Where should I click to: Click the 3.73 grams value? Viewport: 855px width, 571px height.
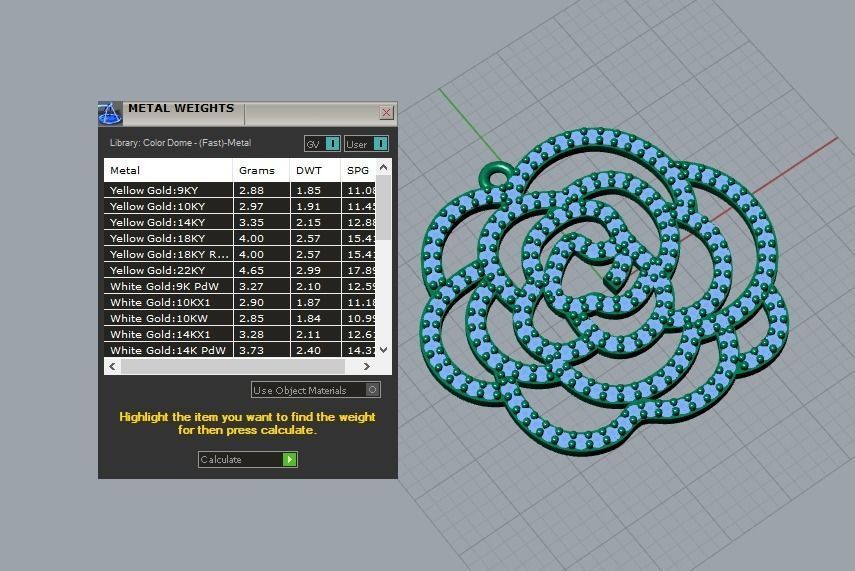pos(251,350)
